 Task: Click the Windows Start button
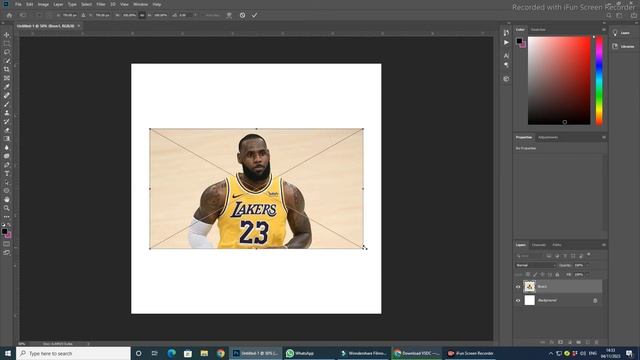(x=7, y=353)
